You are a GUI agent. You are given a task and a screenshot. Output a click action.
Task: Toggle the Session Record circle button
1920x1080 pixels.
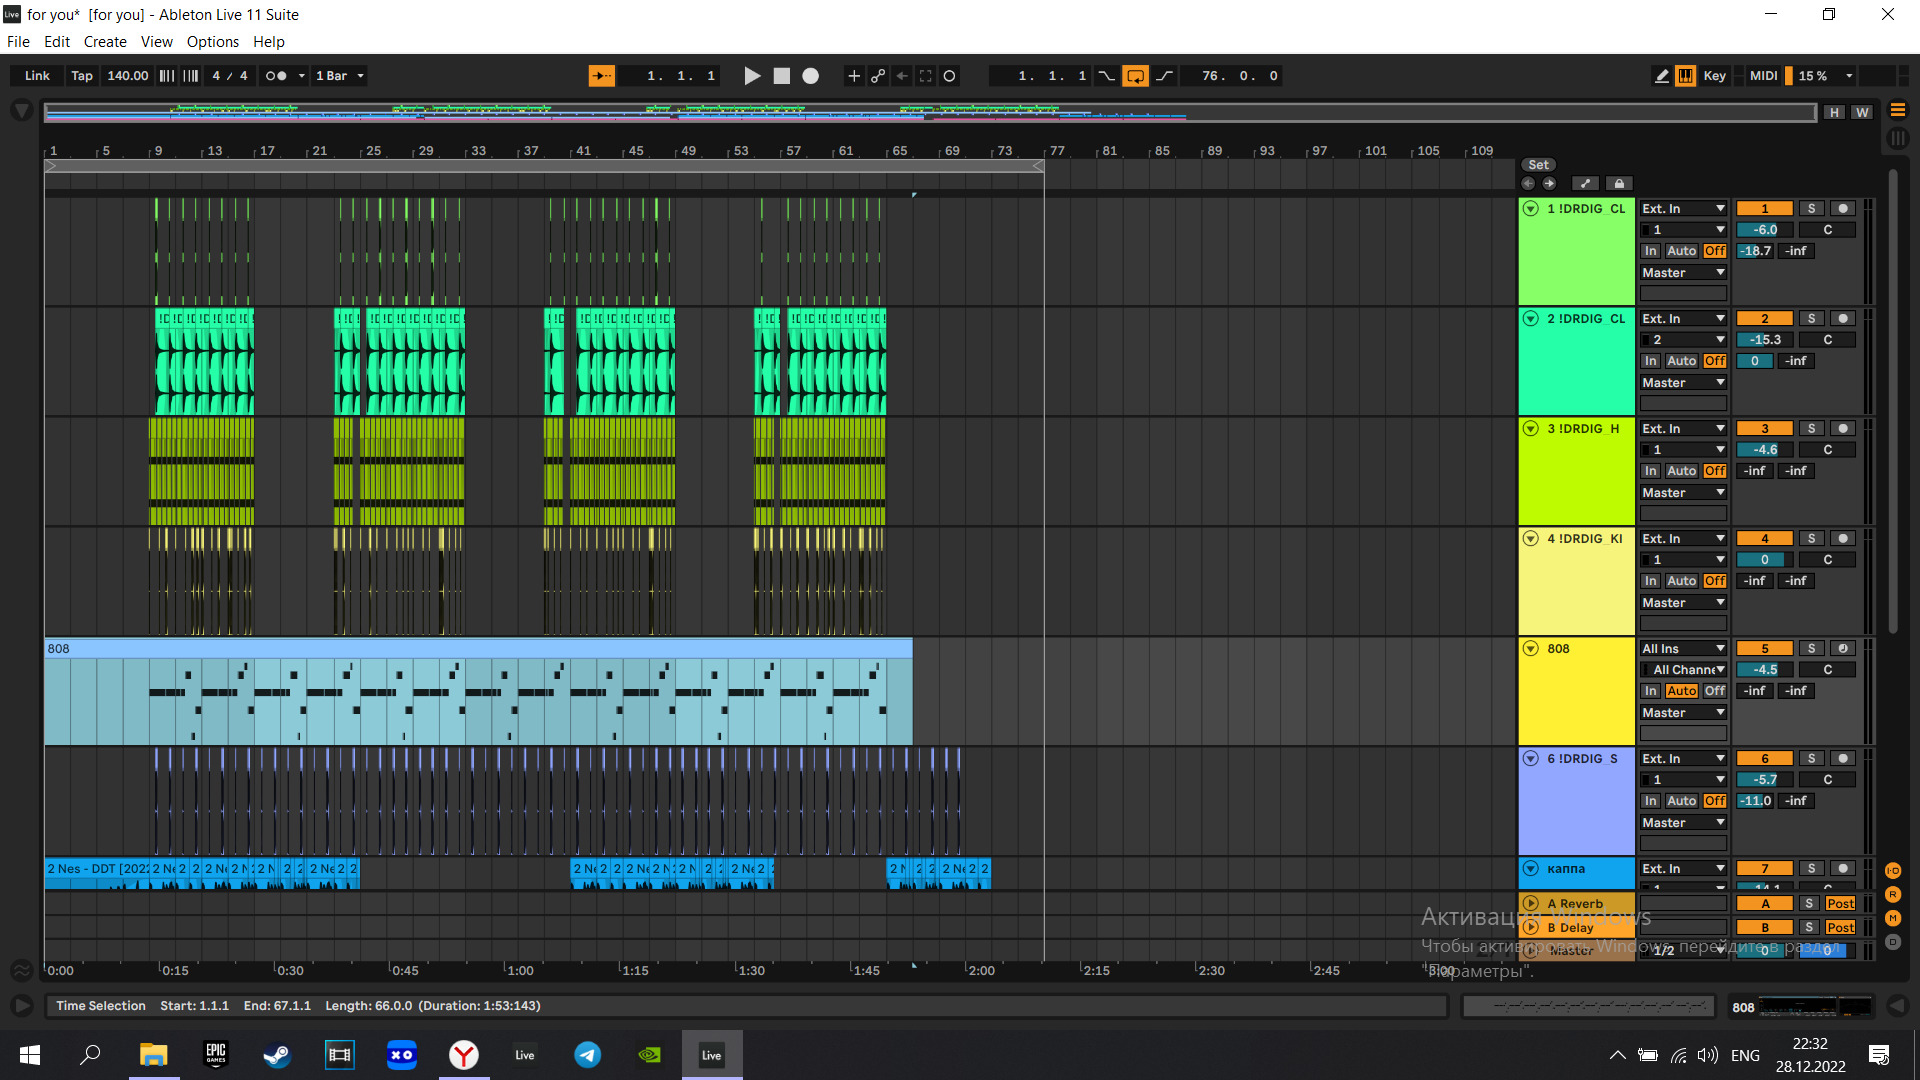[950, 76]
